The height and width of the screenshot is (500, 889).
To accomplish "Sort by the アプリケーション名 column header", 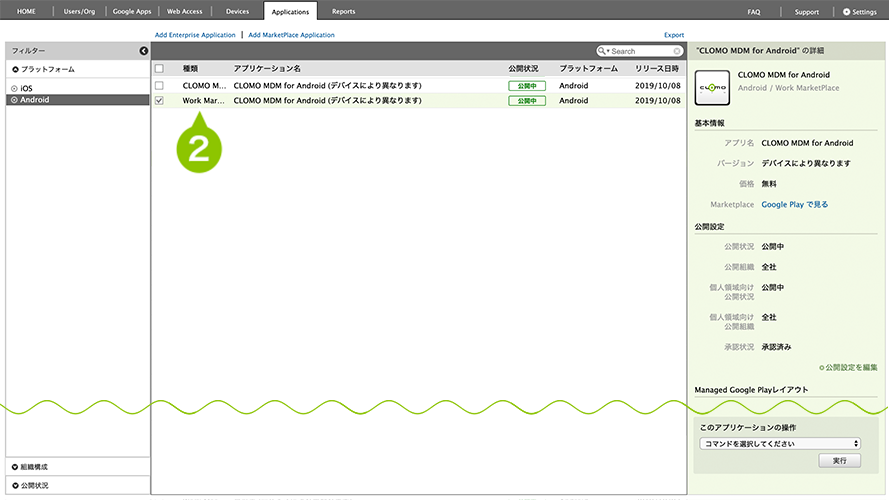I will 267,69.
